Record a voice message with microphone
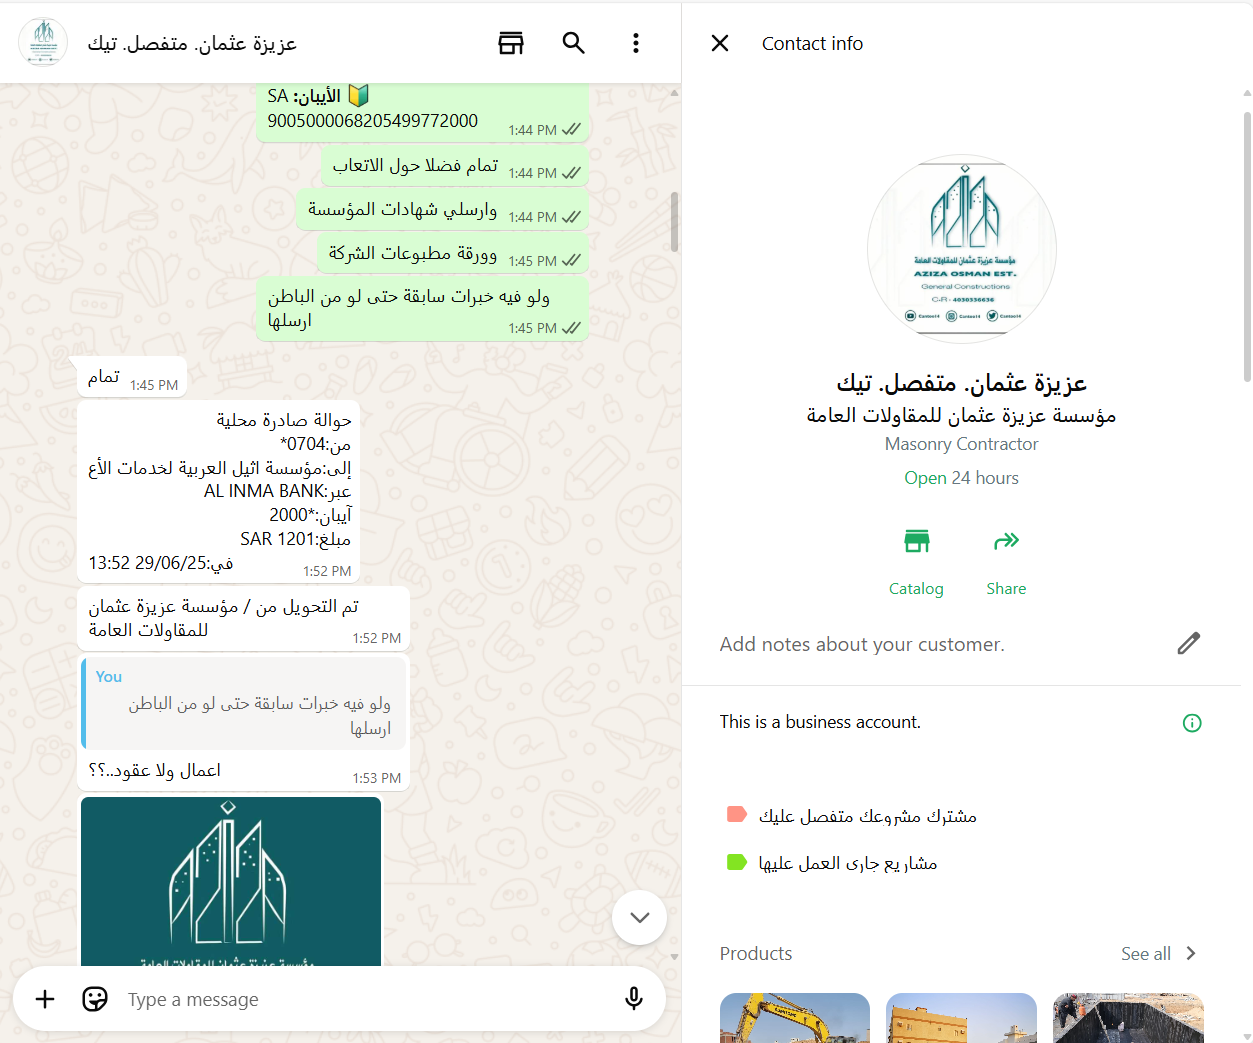This screenshot has width=1253, height=1043. pyautogui.click(x=633, y=999)
